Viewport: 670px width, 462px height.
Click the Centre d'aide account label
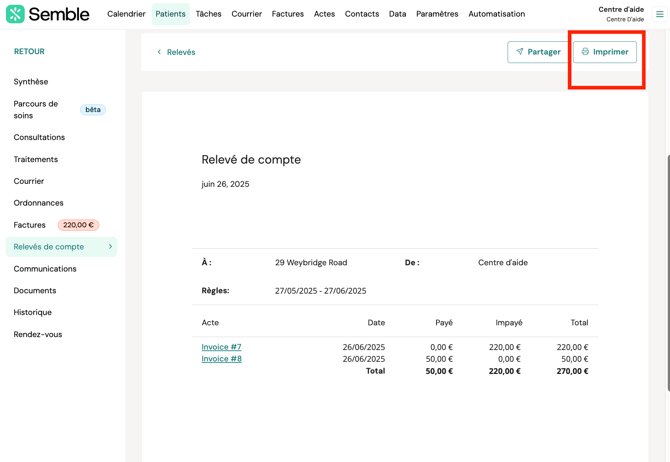(620, 10)
